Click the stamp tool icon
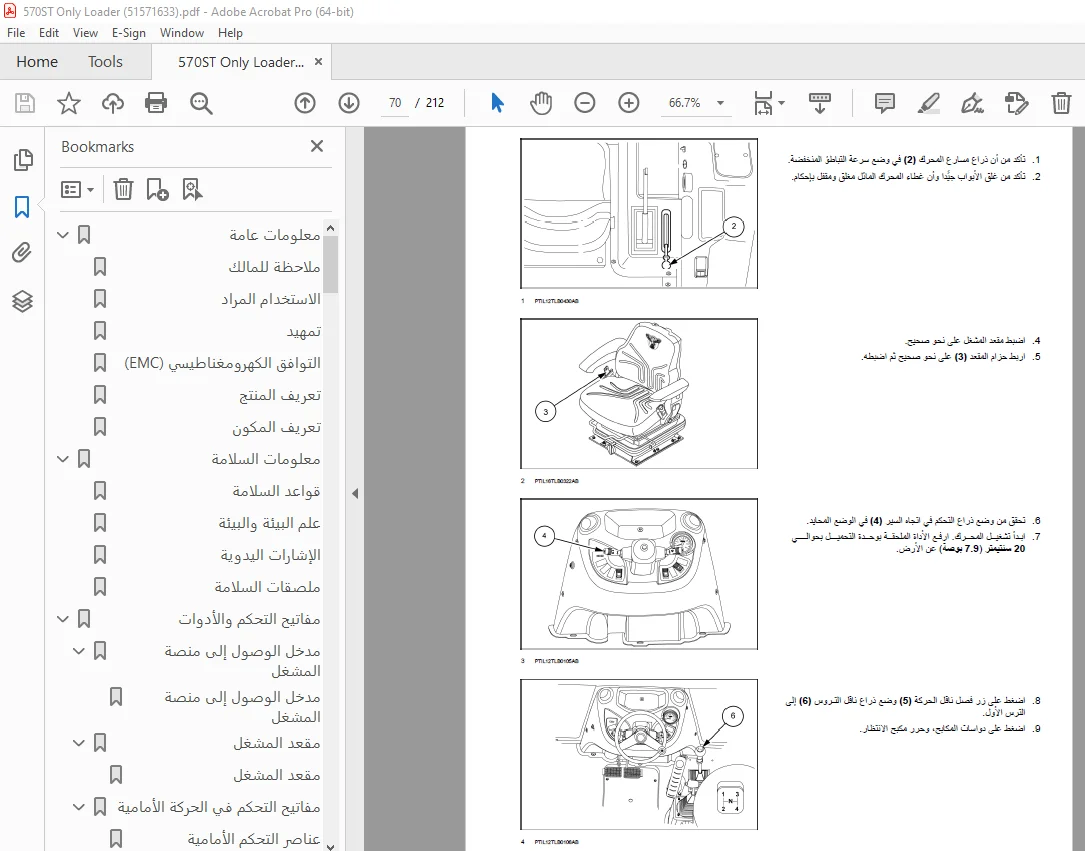The image size is (1085, 851). [x=1016, y=103]
